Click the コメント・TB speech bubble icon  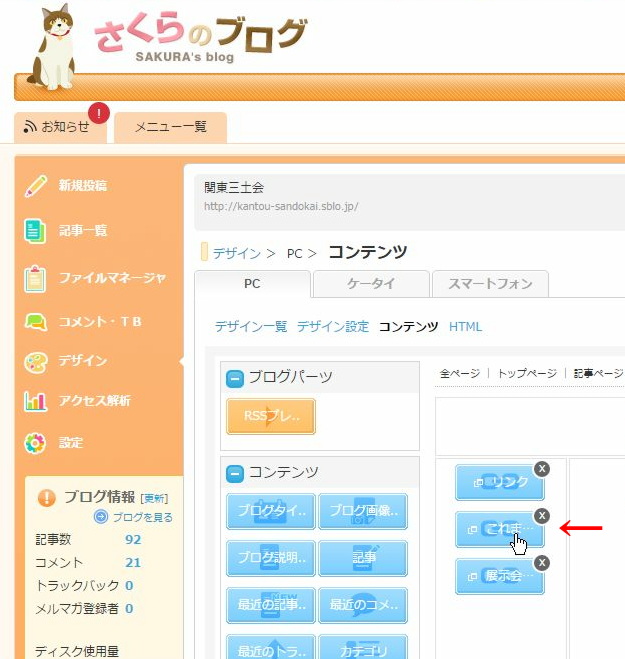[x=36, y=322]
